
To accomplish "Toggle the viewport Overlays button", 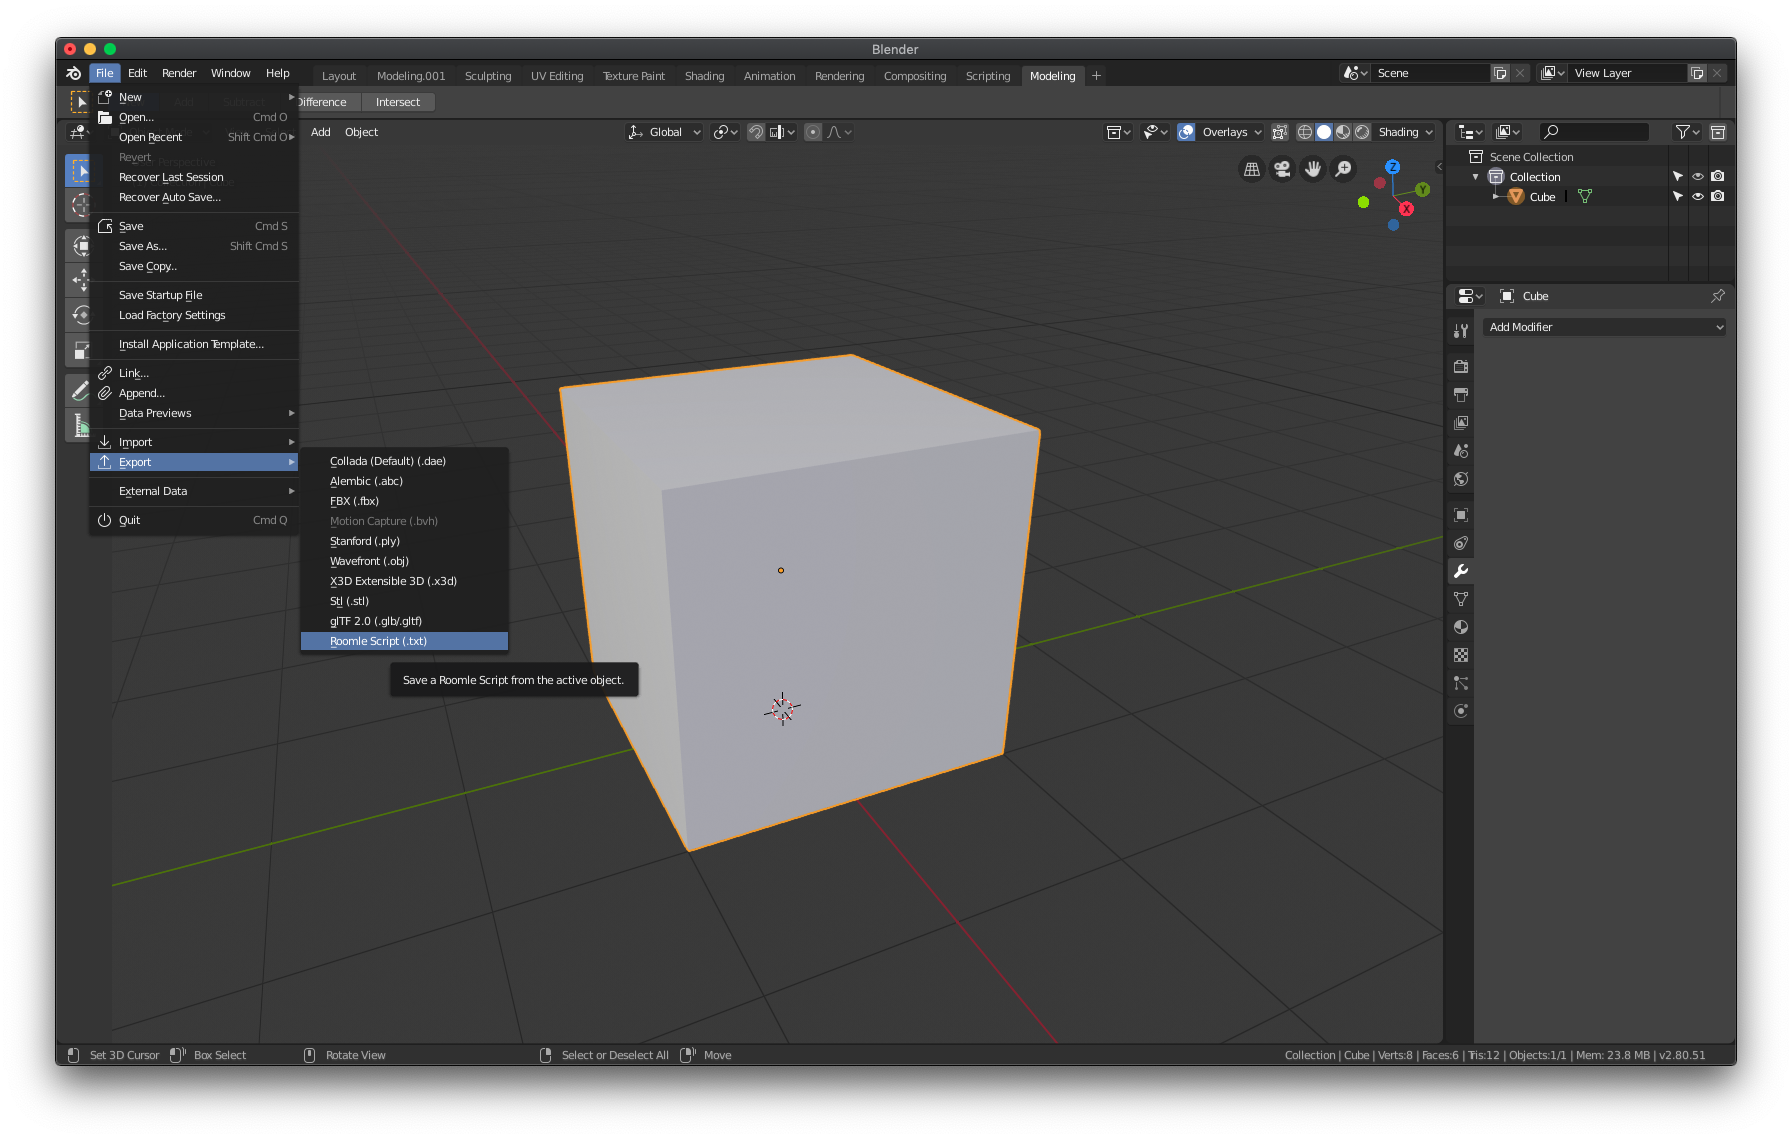I will point(1186,132).
